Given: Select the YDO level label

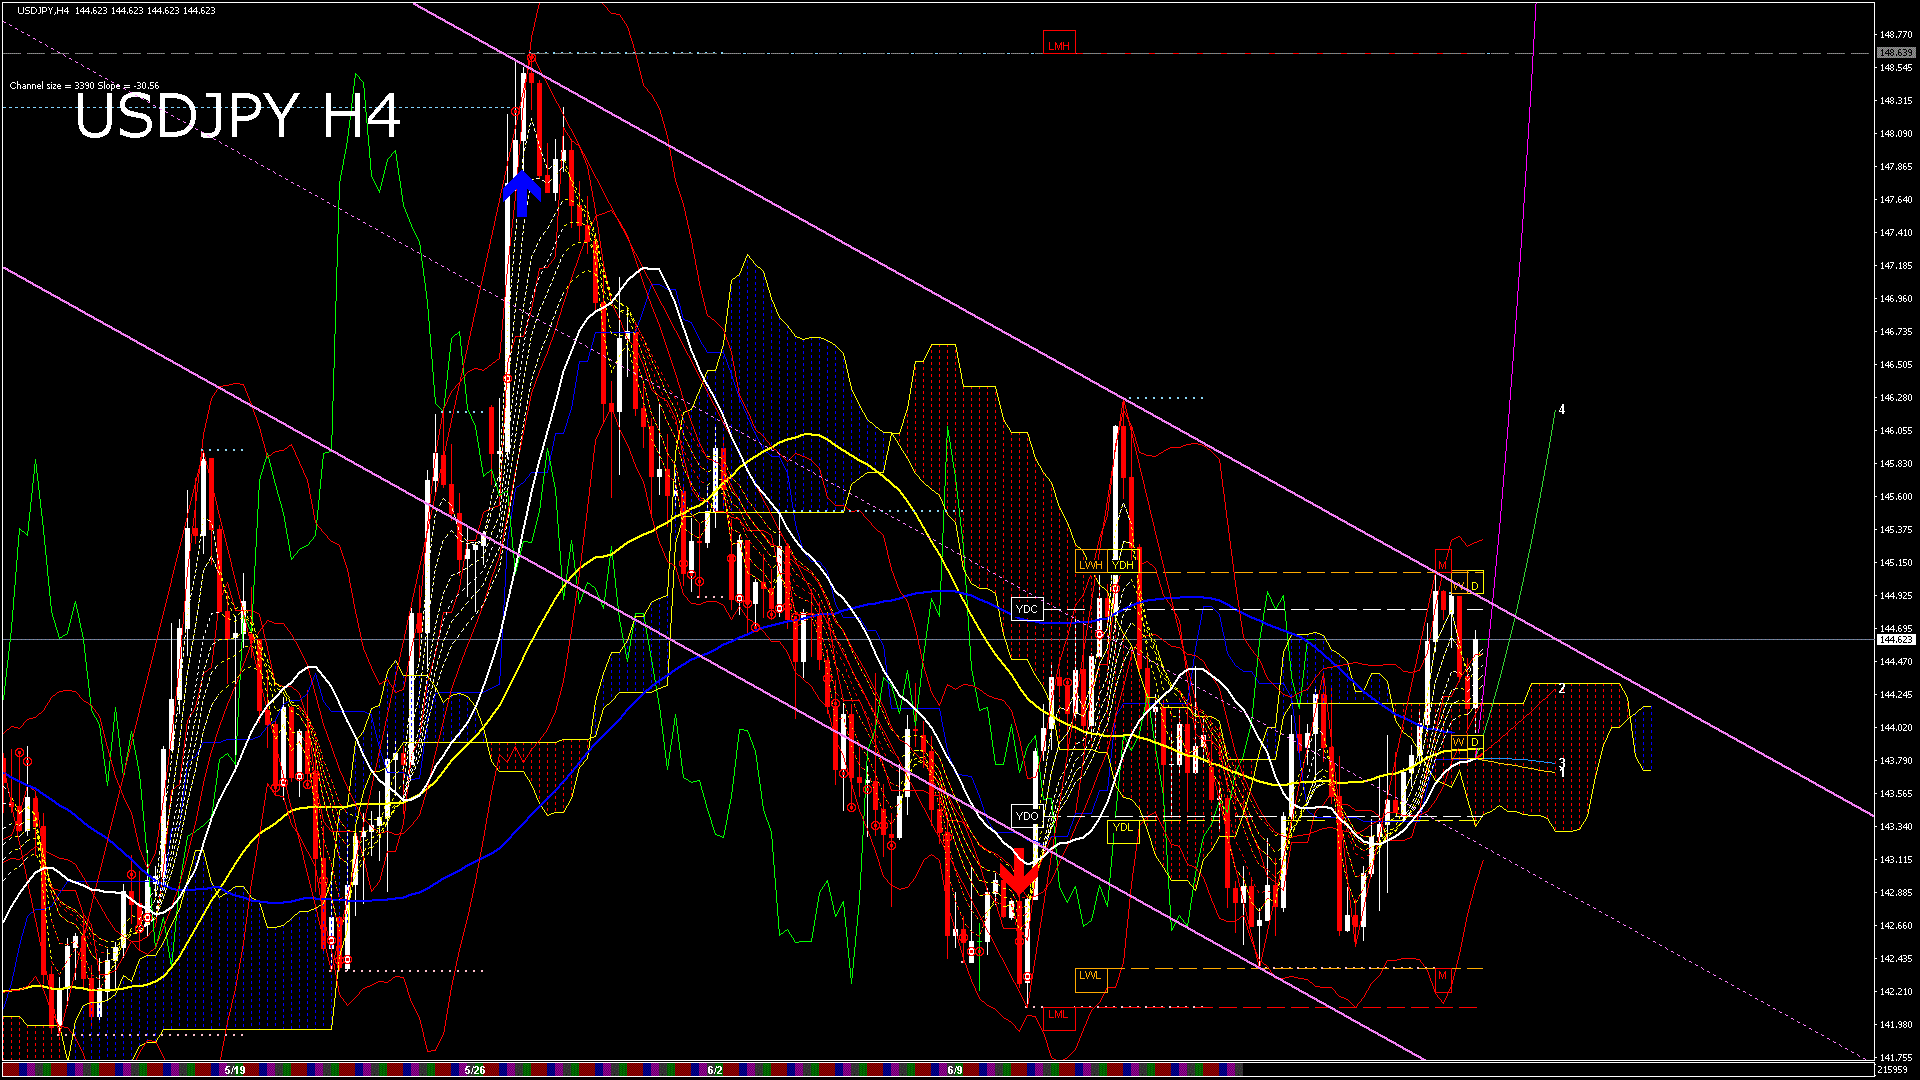Looking at the screenshot, I should pyautogui.click(x=1027, y=816).
